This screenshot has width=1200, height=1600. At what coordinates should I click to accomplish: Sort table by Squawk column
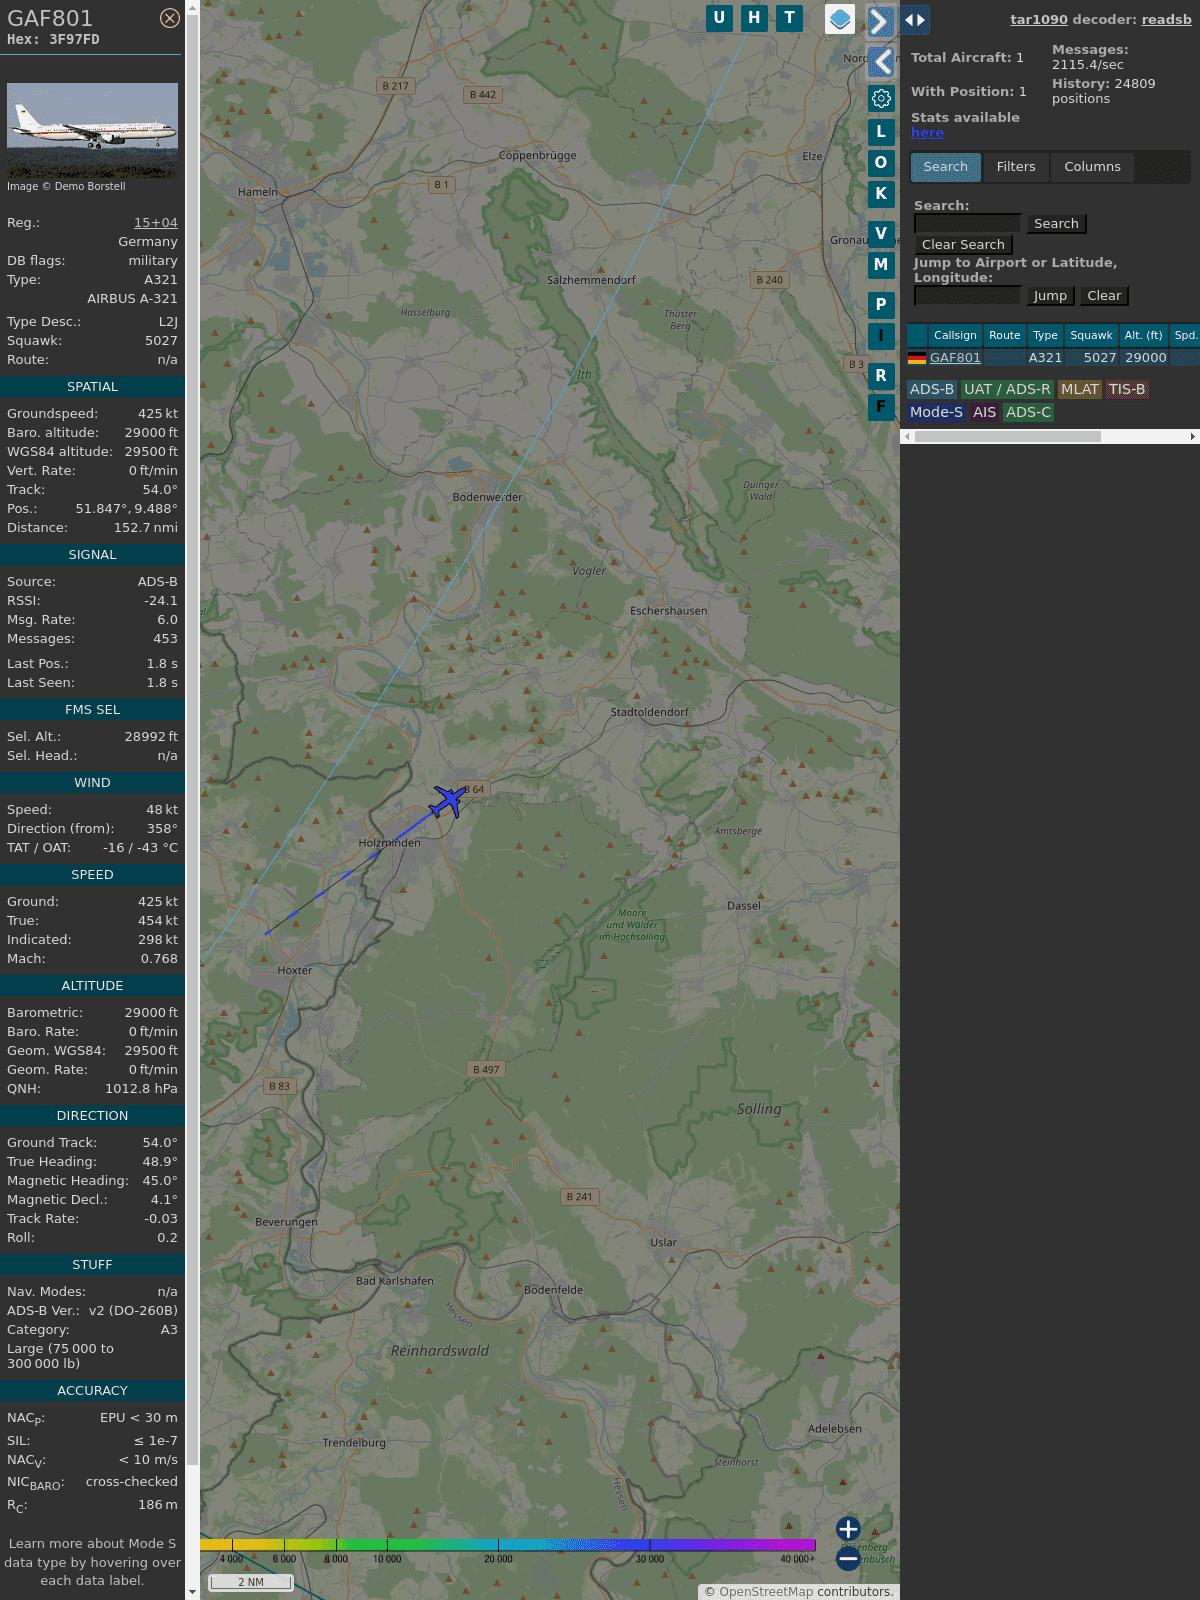pyautogui.click(x=1091, y=335)
